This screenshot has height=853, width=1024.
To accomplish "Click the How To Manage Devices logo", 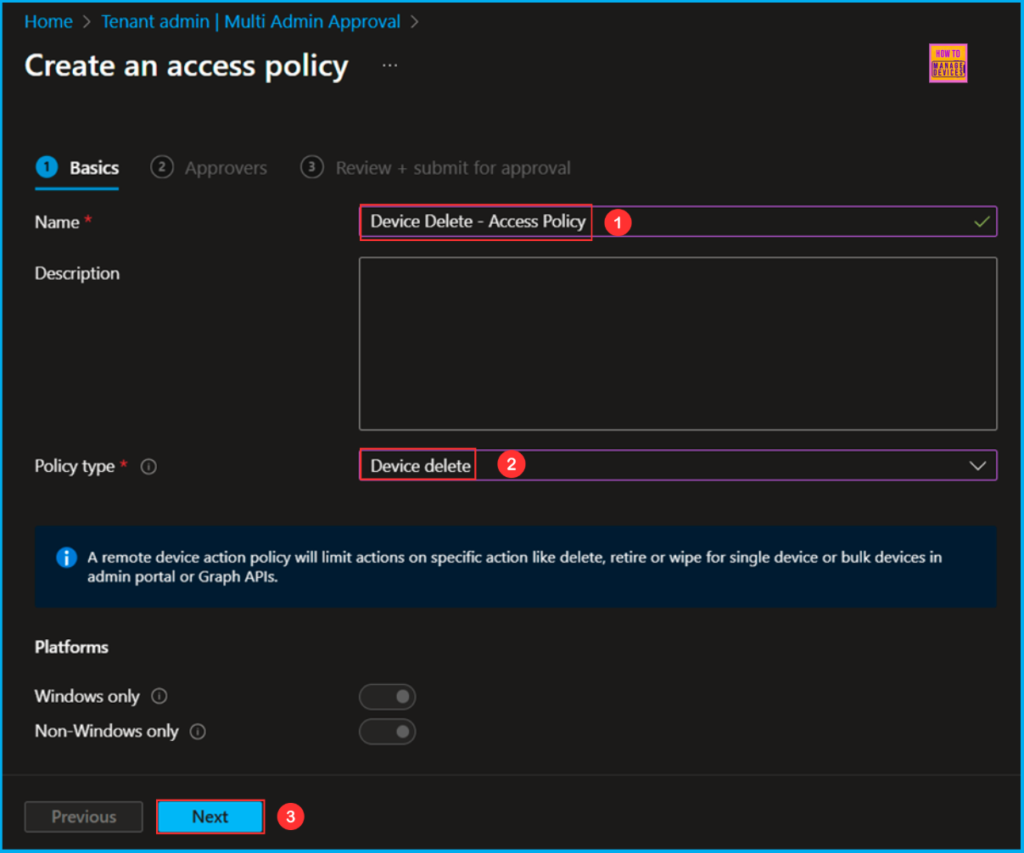I will (x=947, y=62).
